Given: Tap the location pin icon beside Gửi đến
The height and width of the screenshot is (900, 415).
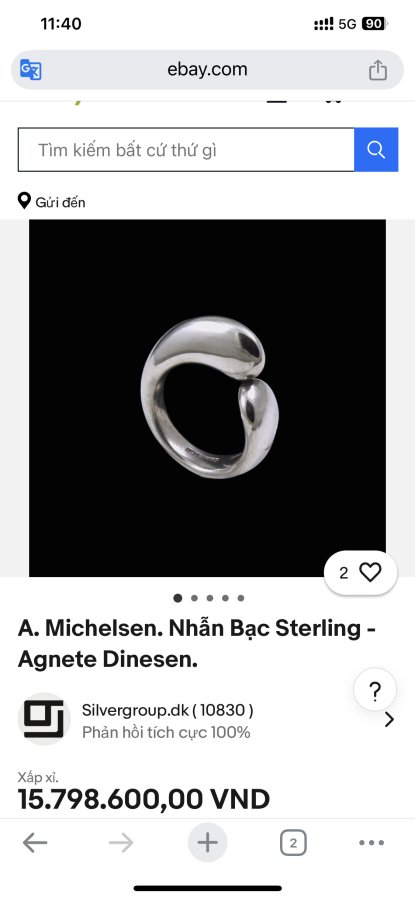Looking at the screenshot, I should point(24,201).
